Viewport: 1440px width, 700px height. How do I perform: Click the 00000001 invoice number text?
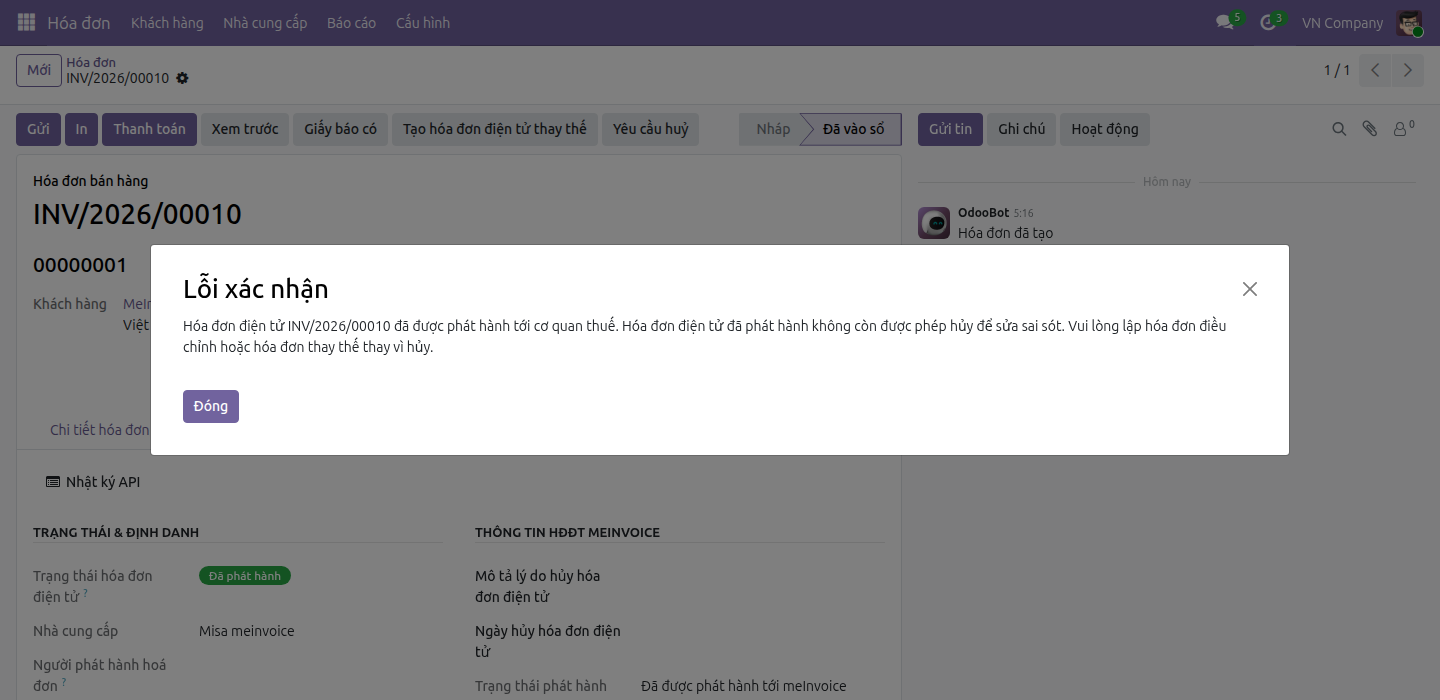[80, 265]
